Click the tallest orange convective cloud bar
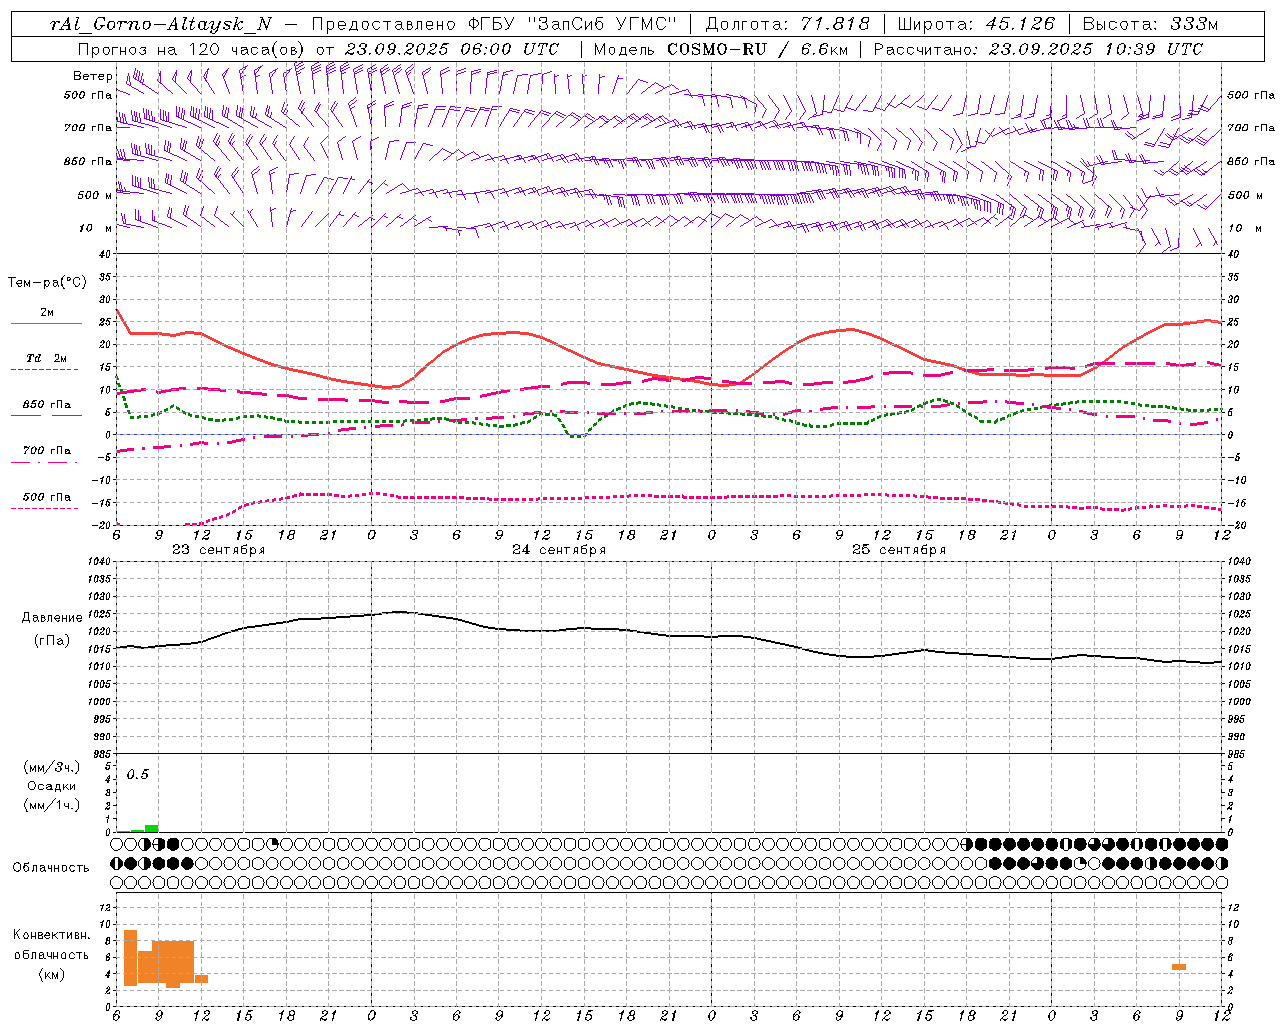The width and height of the screenshot is (1280, 1024). coord(130,958)
